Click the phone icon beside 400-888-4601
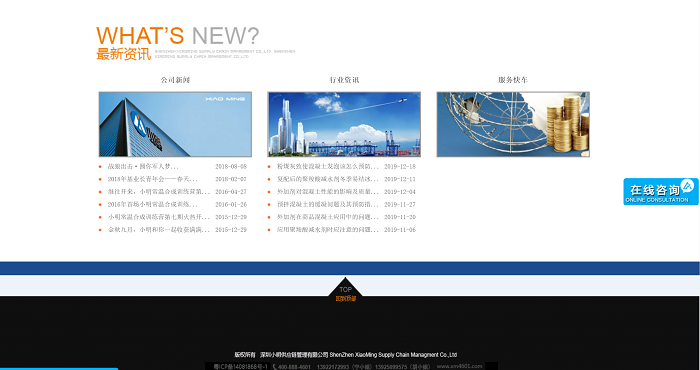The width and height of the screenshot is (700, 370). (275, 367)
